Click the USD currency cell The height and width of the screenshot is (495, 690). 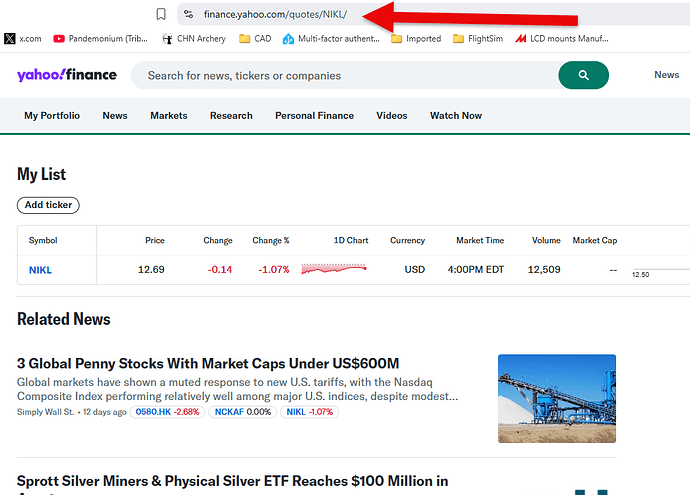pos(415,269)
